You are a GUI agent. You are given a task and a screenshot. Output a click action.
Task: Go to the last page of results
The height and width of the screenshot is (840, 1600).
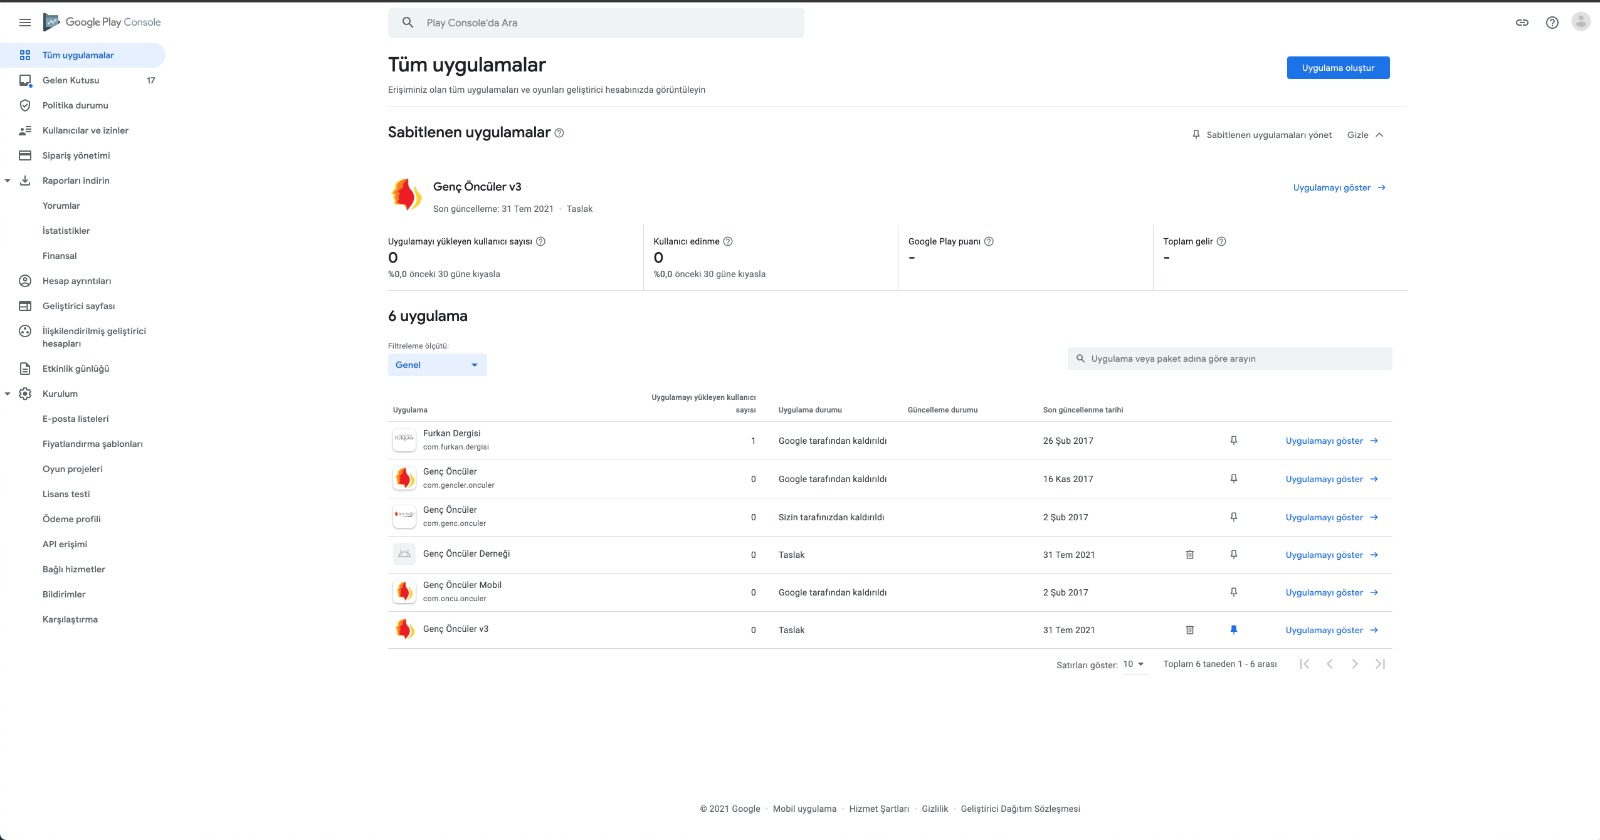pyautogui.click(x=1380, y=664)
